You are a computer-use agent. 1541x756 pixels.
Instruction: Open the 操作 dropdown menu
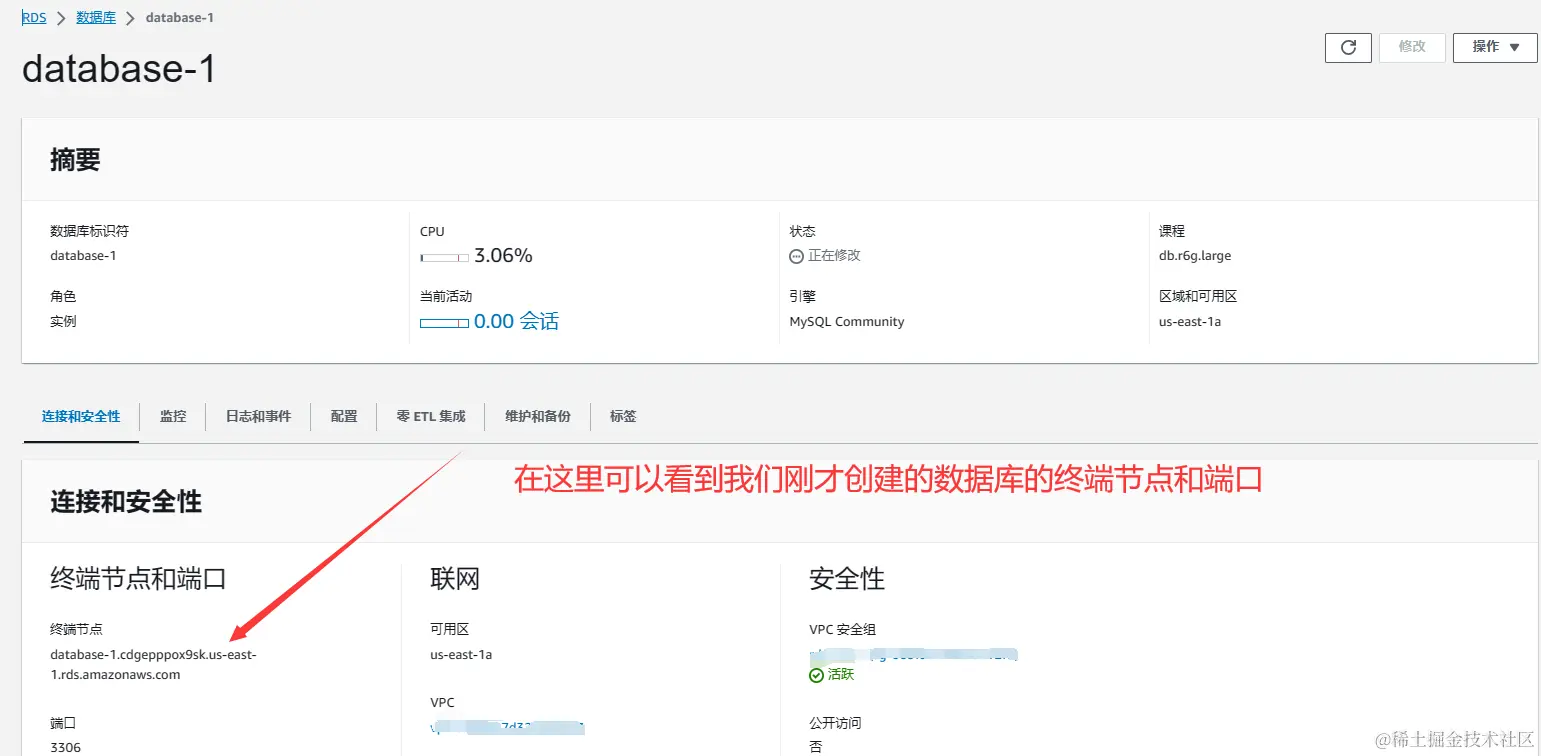pyautogui.click(x=1495, y=47)
